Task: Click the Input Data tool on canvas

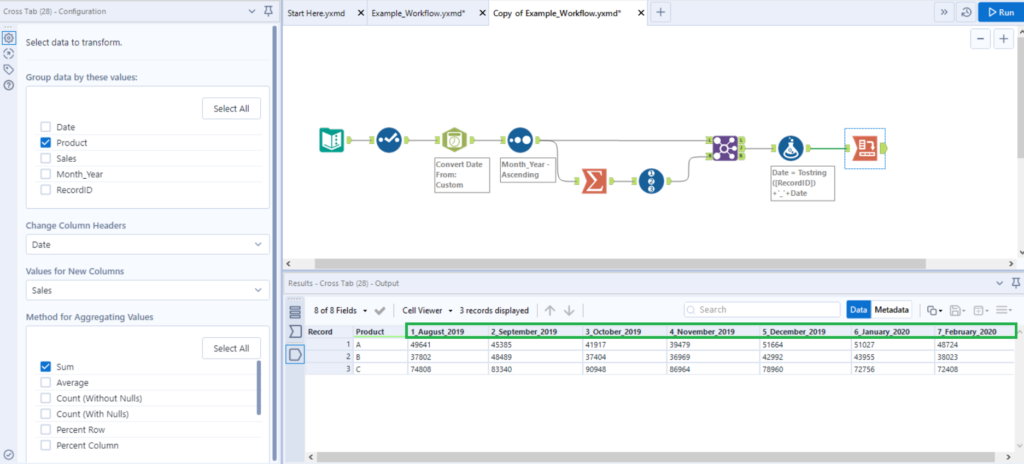Action: 332,141
